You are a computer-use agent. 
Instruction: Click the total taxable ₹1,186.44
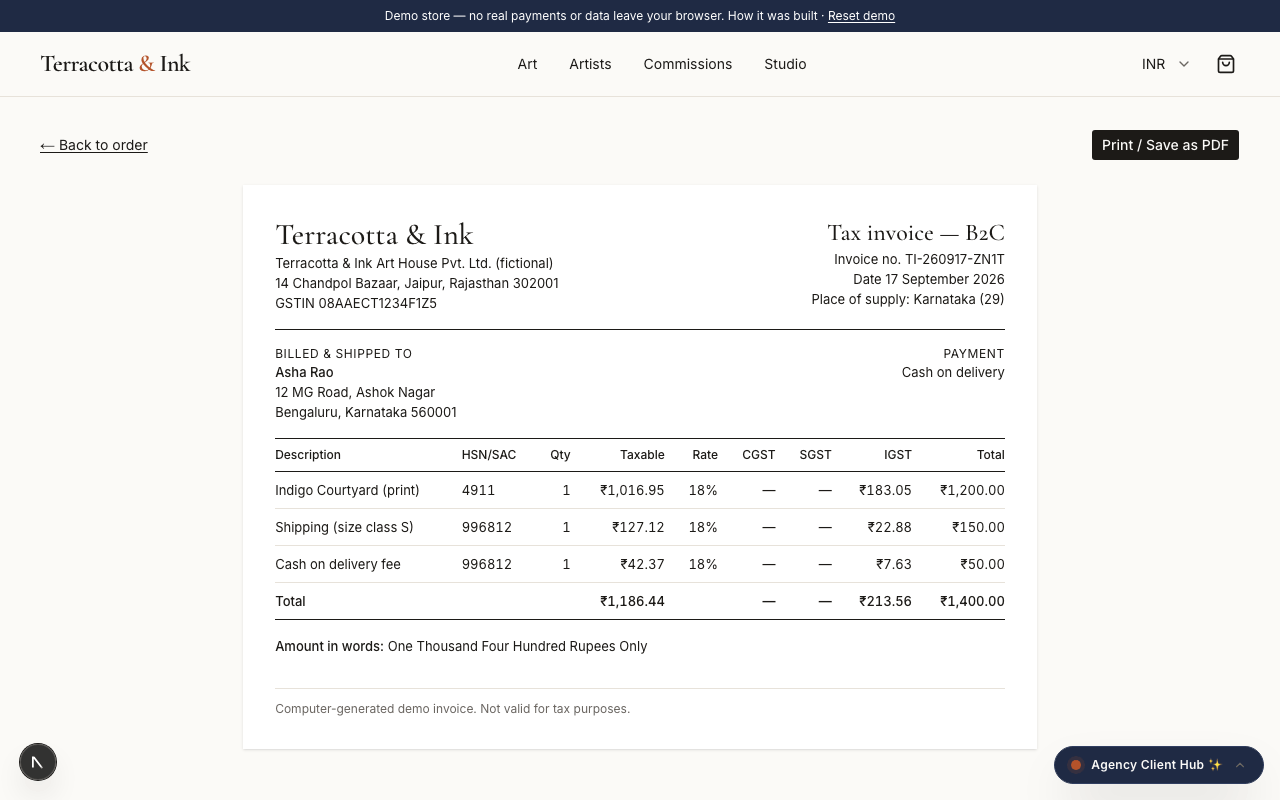coord(632,601)
